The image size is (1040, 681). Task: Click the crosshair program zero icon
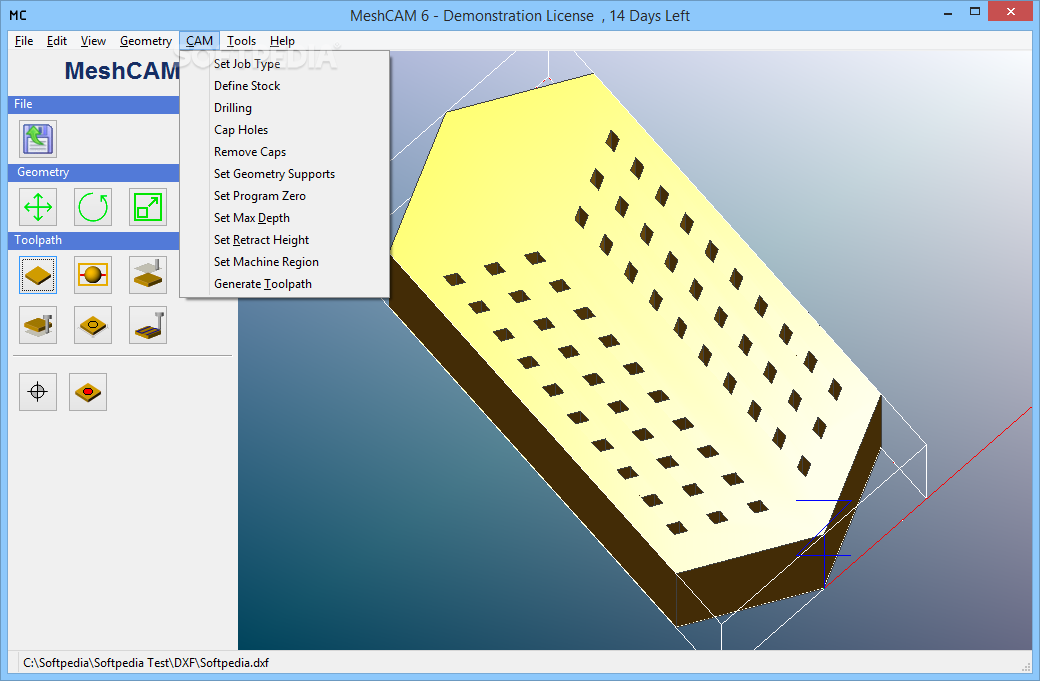[38, 392]
